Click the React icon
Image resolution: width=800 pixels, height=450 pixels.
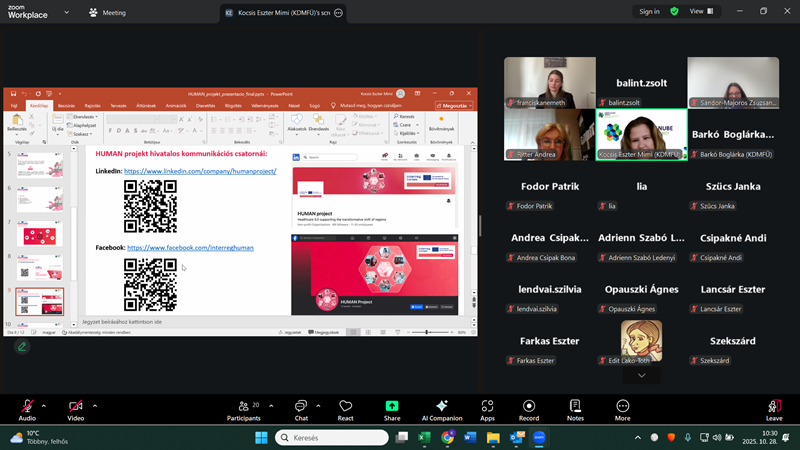click(346, 408)
